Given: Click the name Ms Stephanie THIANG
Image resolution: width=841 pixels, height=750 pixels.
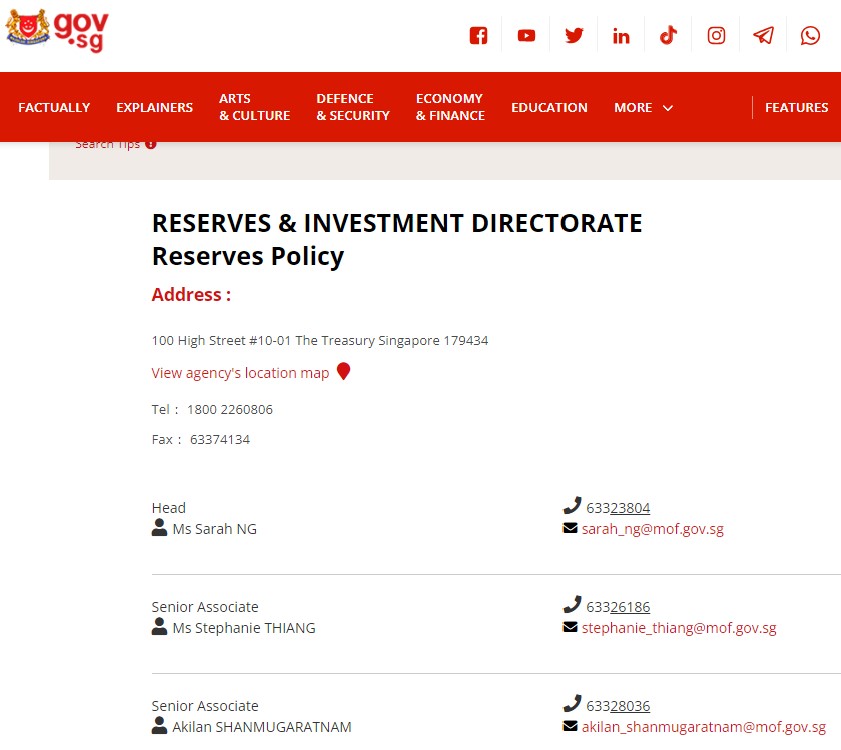Looking at the screenshot, I should tap(244, 628).
